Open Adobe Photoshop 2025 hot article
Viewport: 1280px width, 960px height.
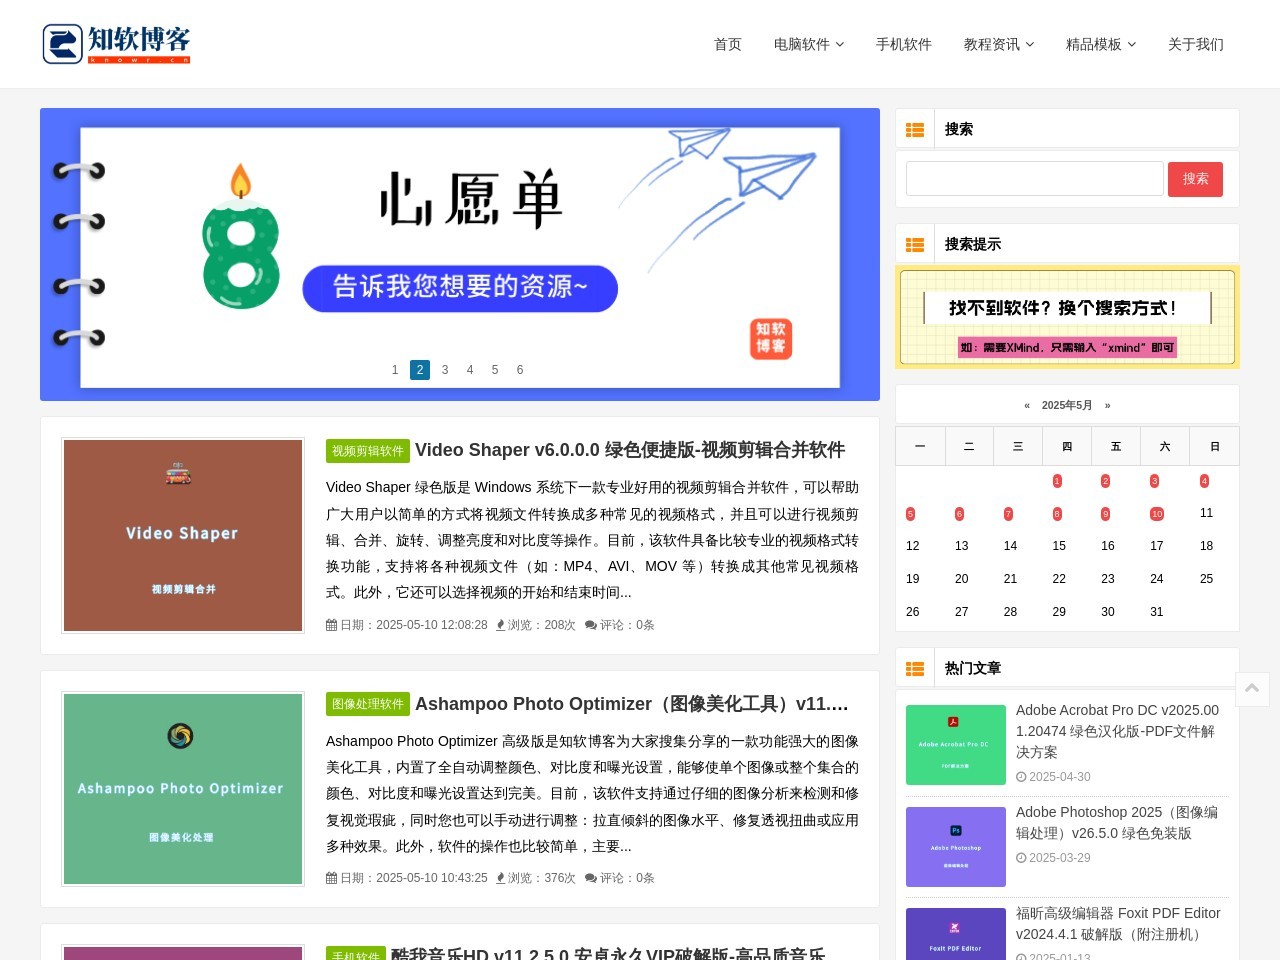coord(1117,823)
